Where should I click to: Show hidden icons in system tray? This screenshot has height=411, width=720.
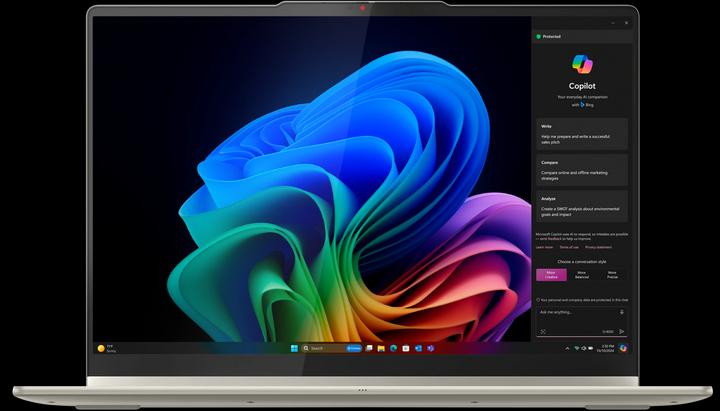click(x=567, y=349)
